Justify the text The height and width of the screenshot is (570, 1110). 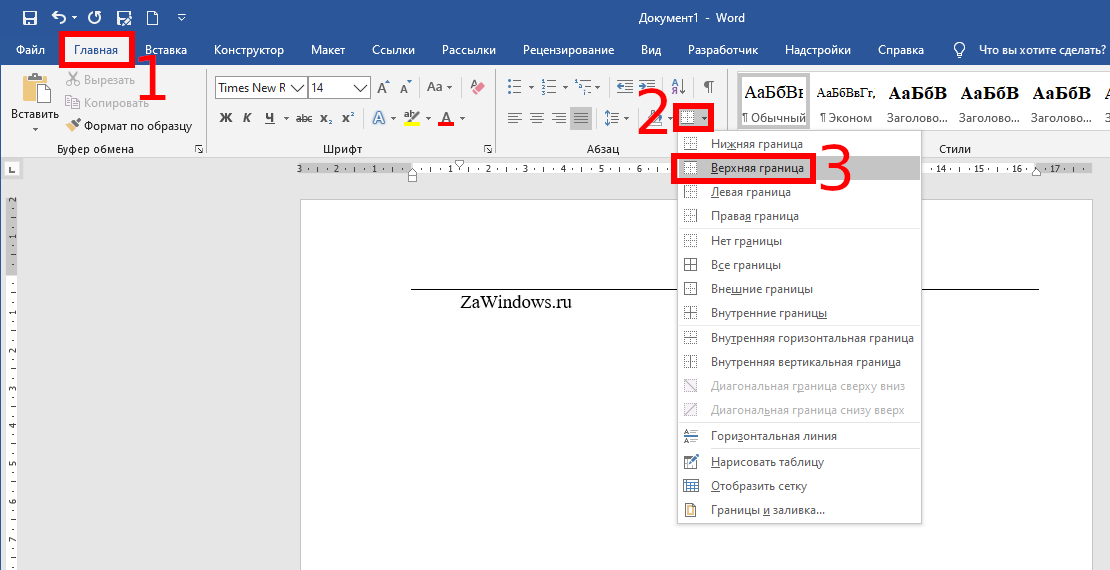(581, 118)
